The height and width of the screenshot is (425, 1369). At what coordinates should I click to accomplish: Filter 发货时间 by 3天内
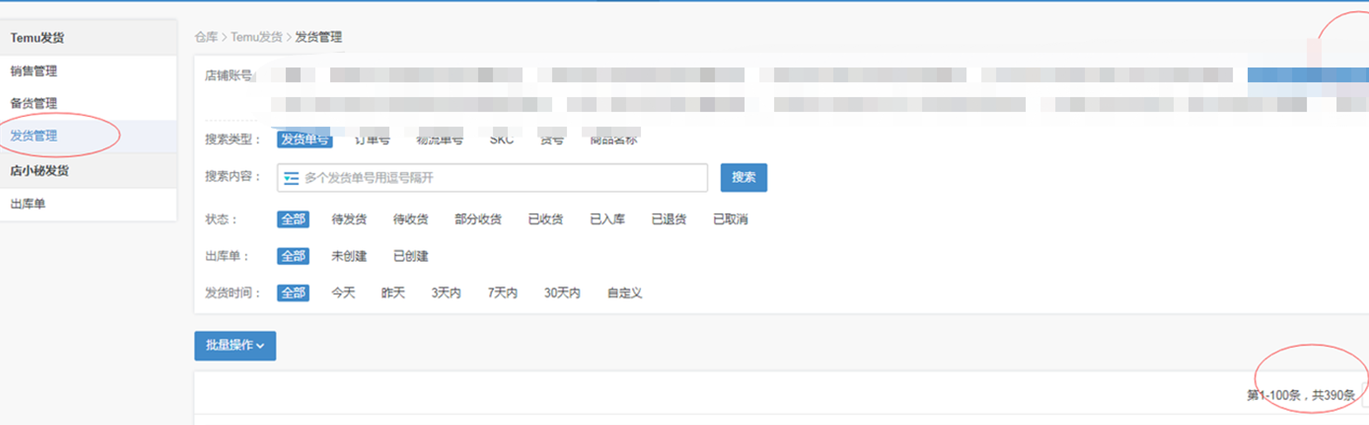click(x=446, y=293)
